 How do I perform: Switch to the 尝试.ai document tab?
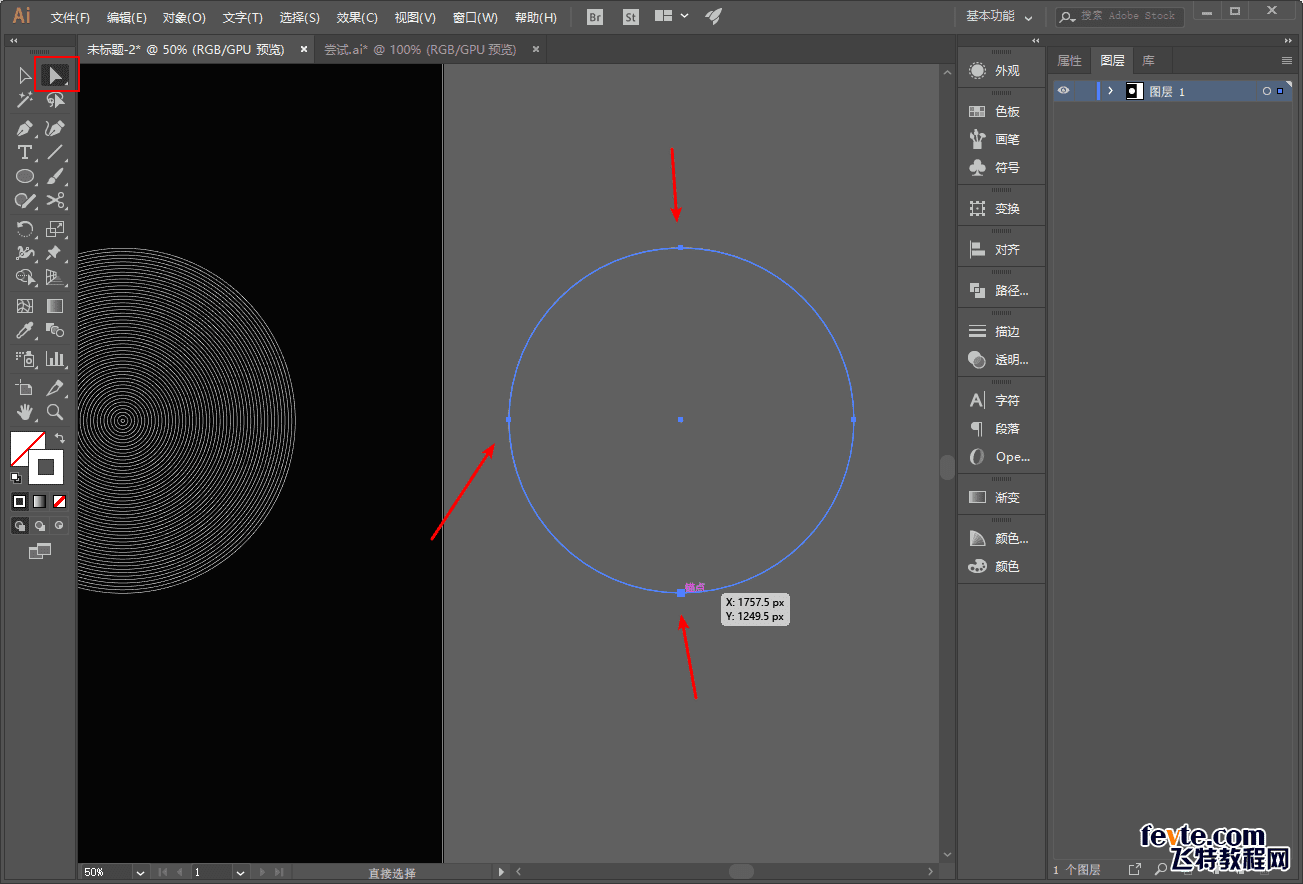(x=420, y=49)
